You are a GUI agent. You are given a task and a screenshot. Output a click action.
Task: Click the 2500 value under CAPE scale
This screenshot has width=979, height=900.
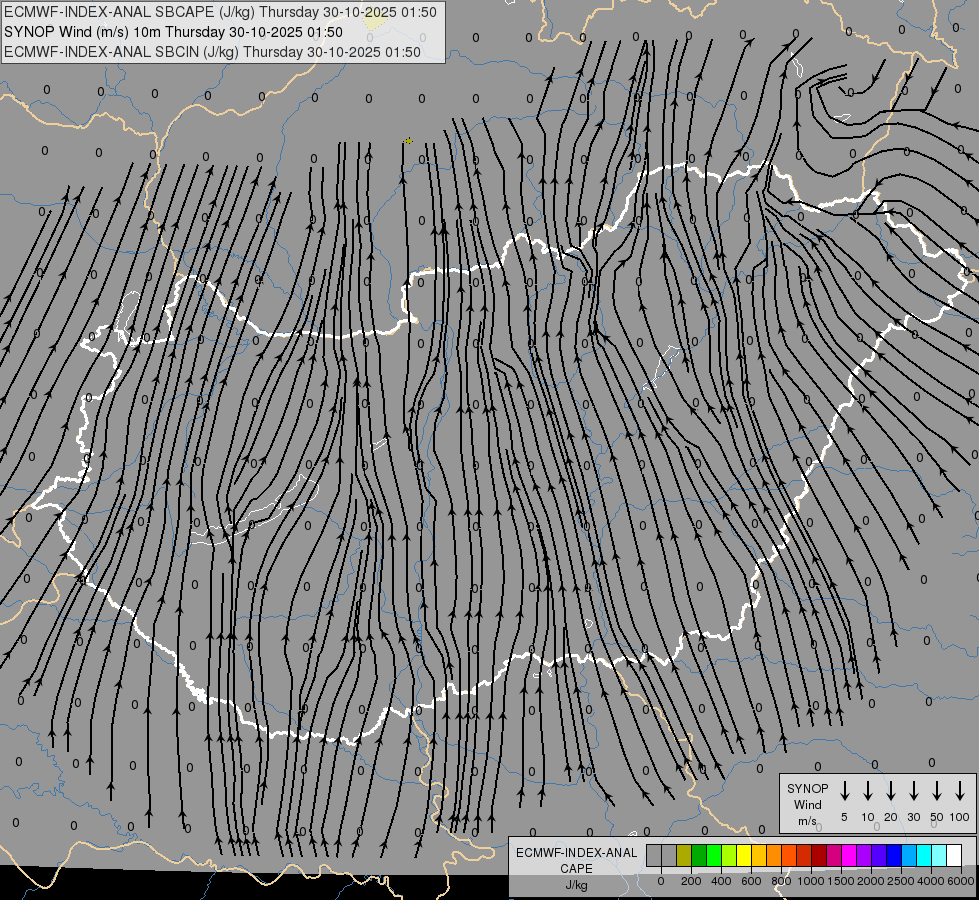[901, 881]
